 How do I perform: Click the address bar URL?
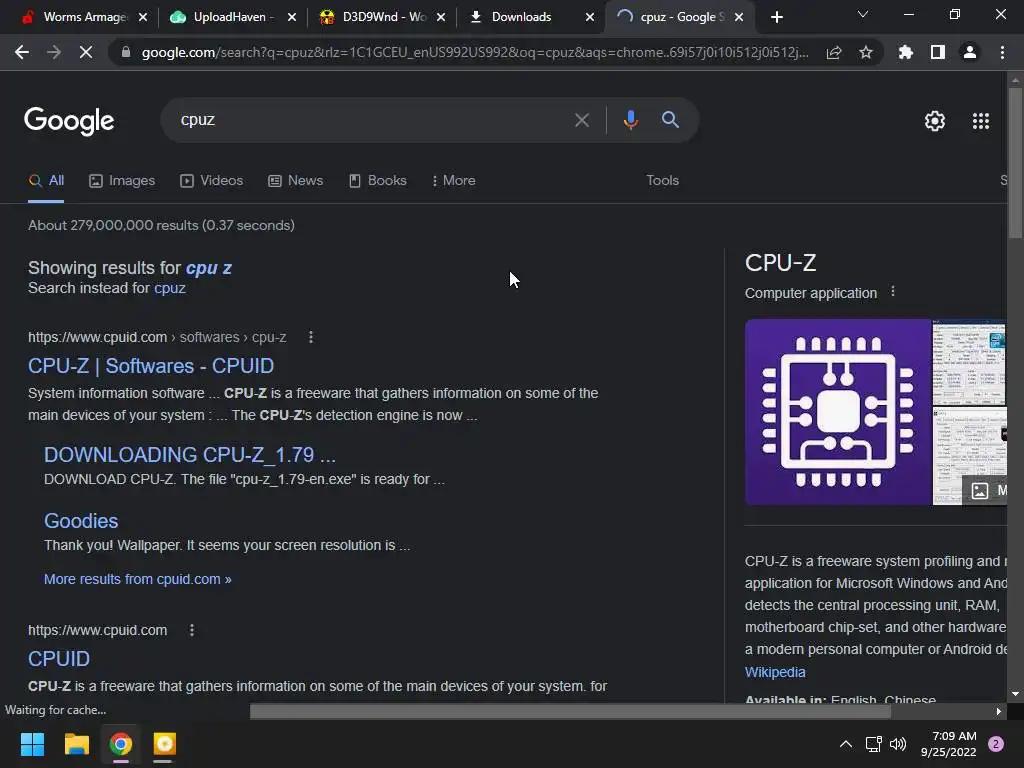click(x=475, y=52)
